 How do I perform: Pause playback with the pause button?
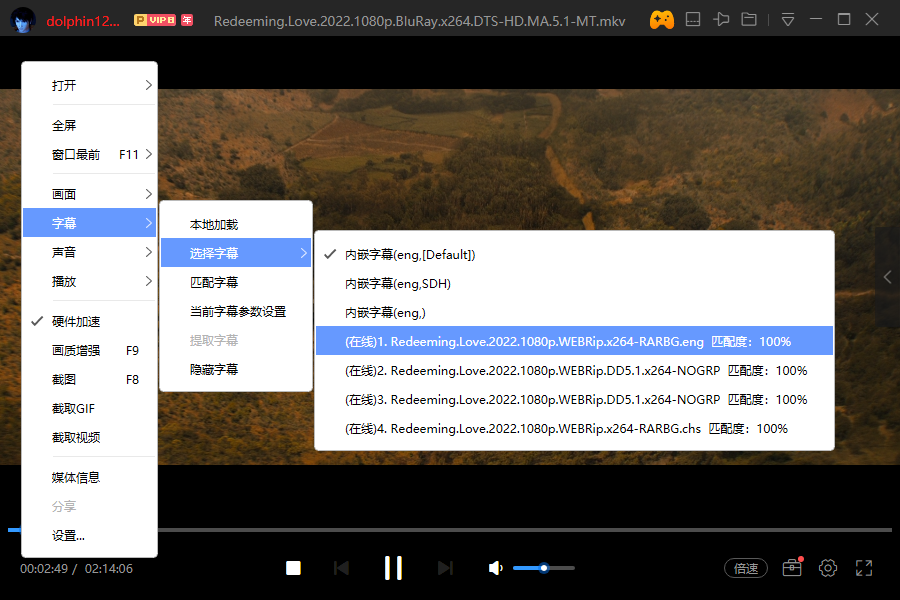pyautogui.click(x=393, y=567)
